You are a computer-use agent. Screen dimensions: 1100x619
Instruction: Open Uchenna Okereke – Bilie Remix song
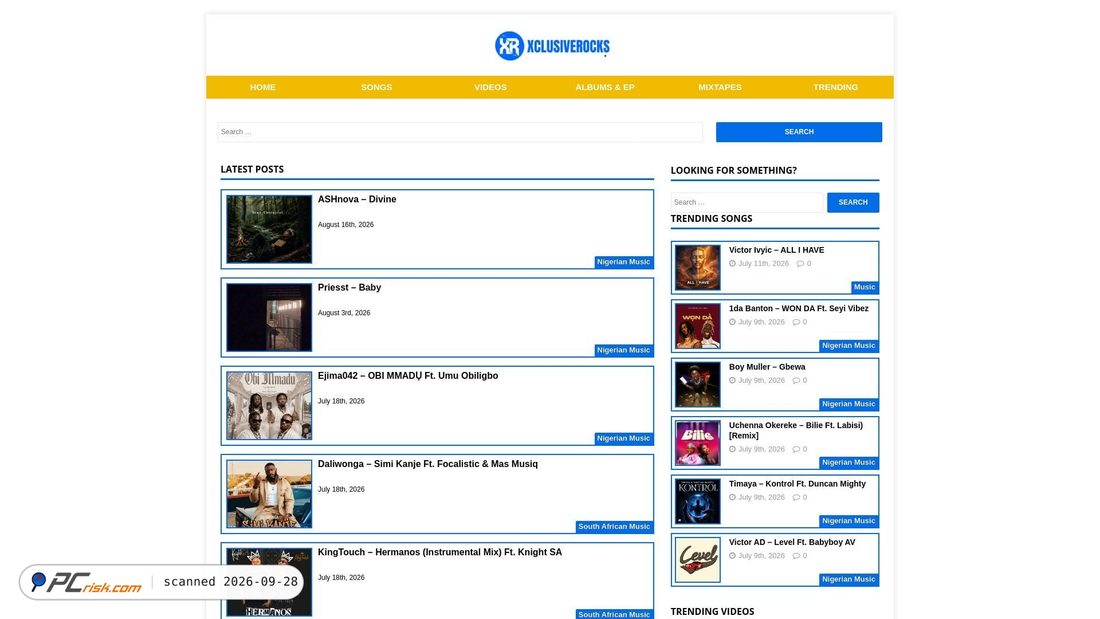[796, 430]
